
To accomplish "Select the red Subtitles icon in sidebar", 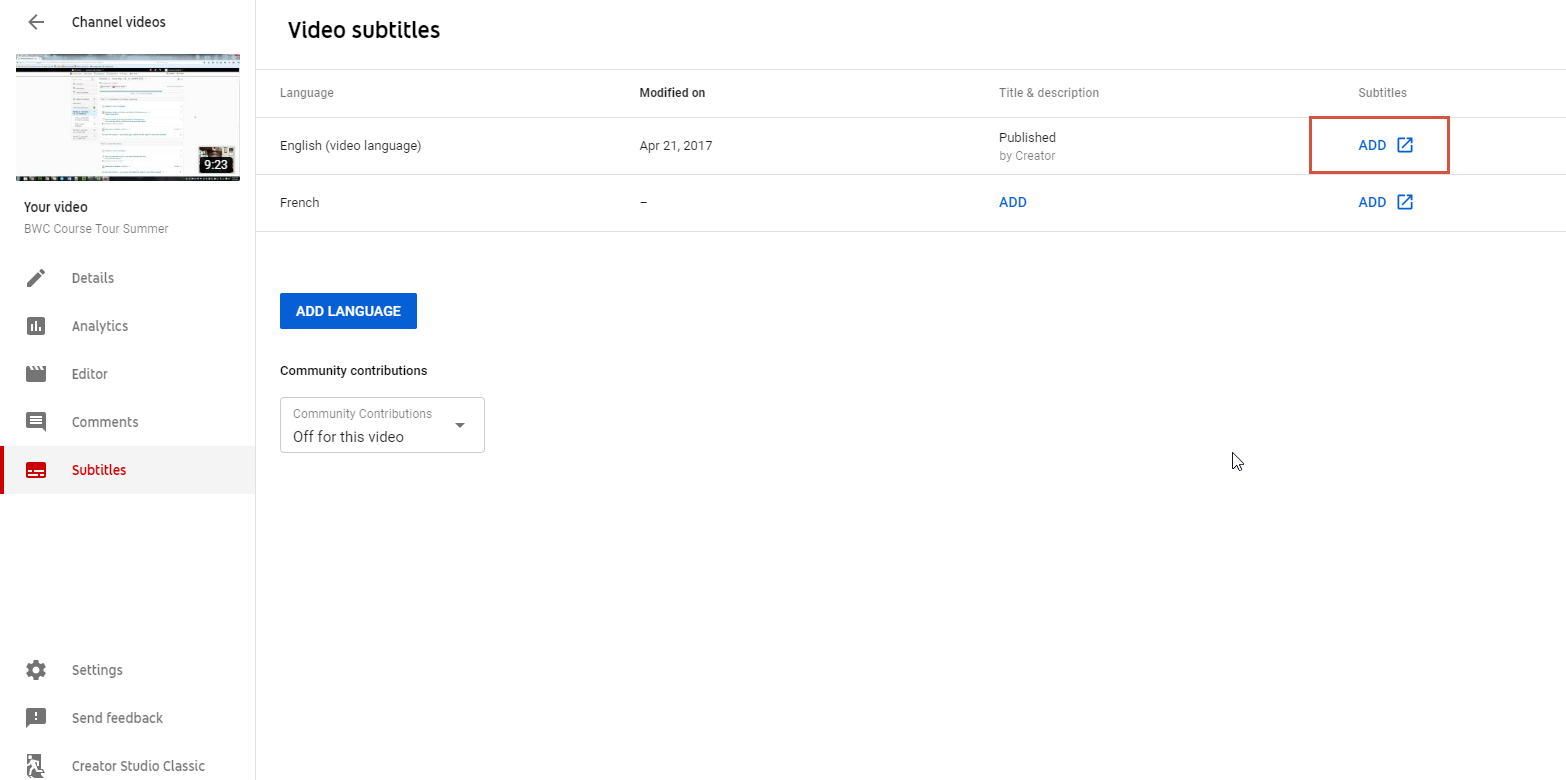I will 36,470.
